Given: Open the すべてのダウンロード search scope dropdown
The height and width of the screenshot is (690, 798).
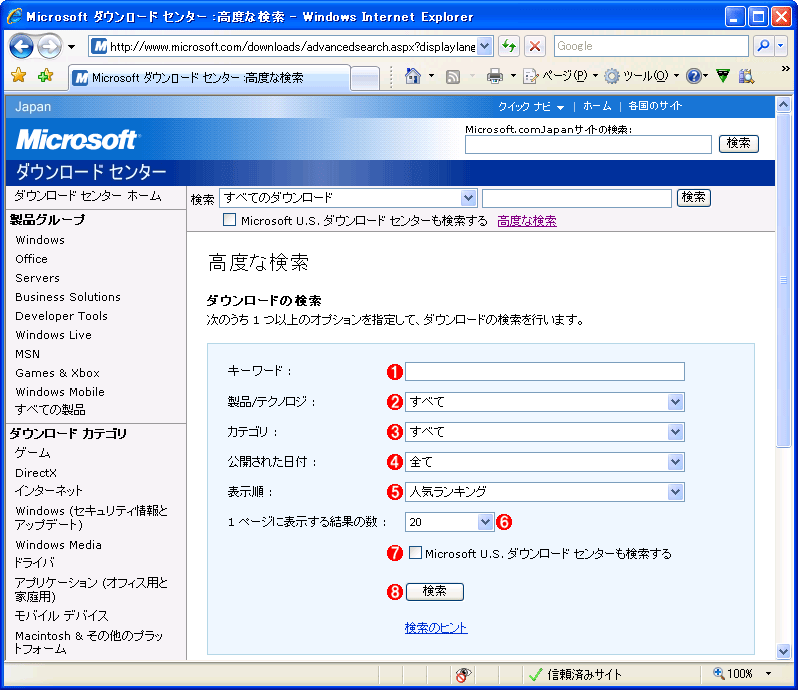Looking at the screenshot, I should 348,197.
